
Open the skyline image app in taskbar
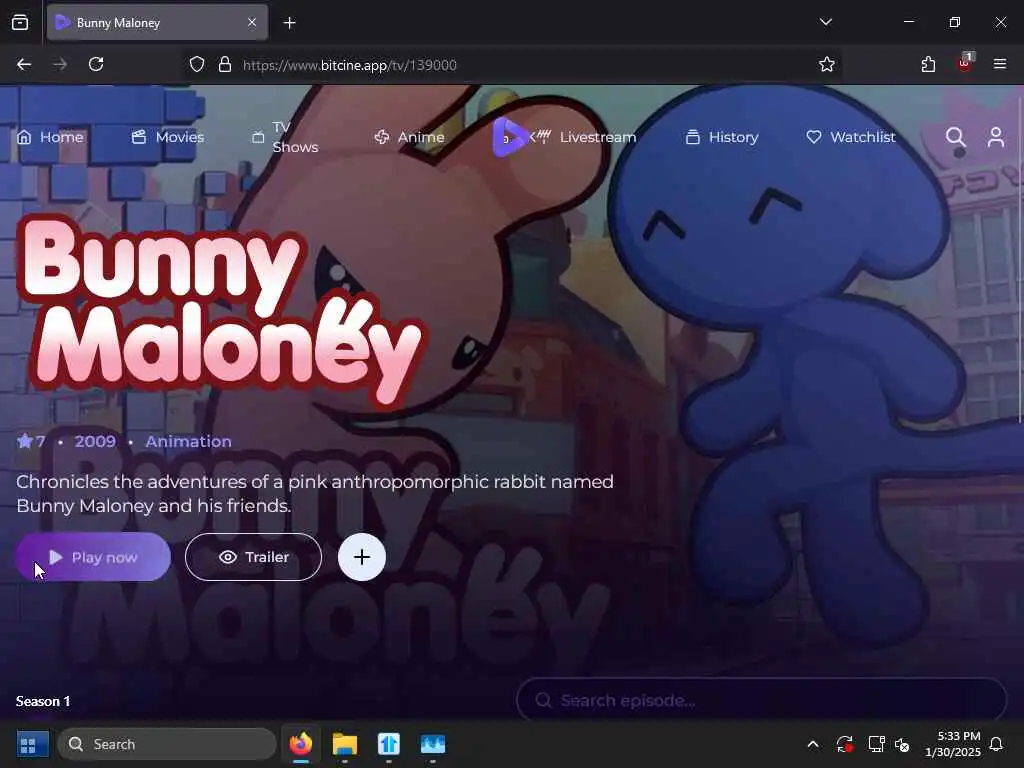pos(432,744)
